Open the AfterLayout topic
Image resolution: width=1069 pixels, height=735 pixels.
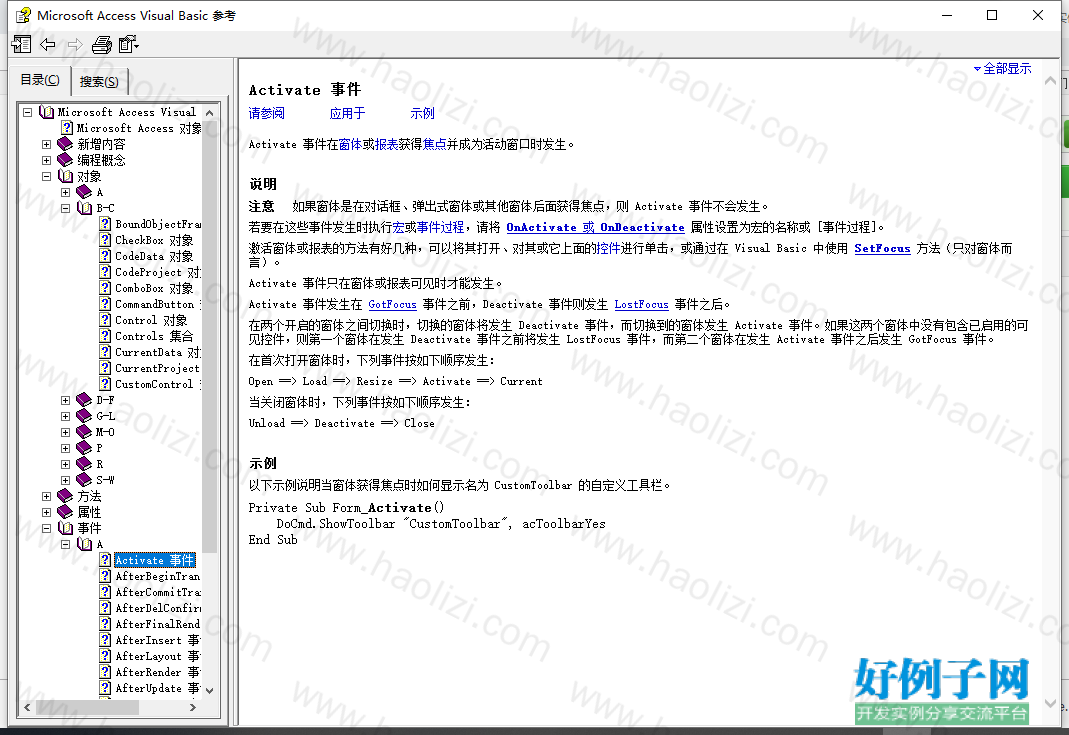pyautogui.click(x=157, y=656)
